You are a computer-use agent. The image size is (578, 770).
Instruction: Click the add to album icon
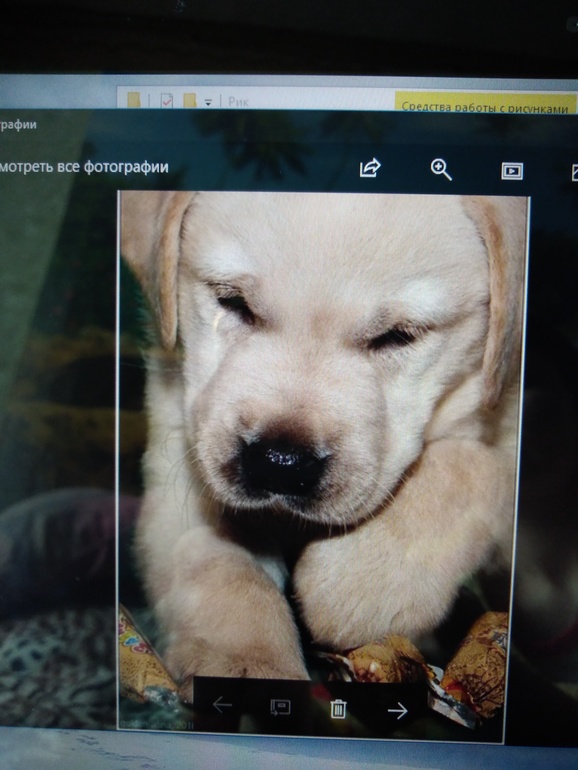coord(280,708)
